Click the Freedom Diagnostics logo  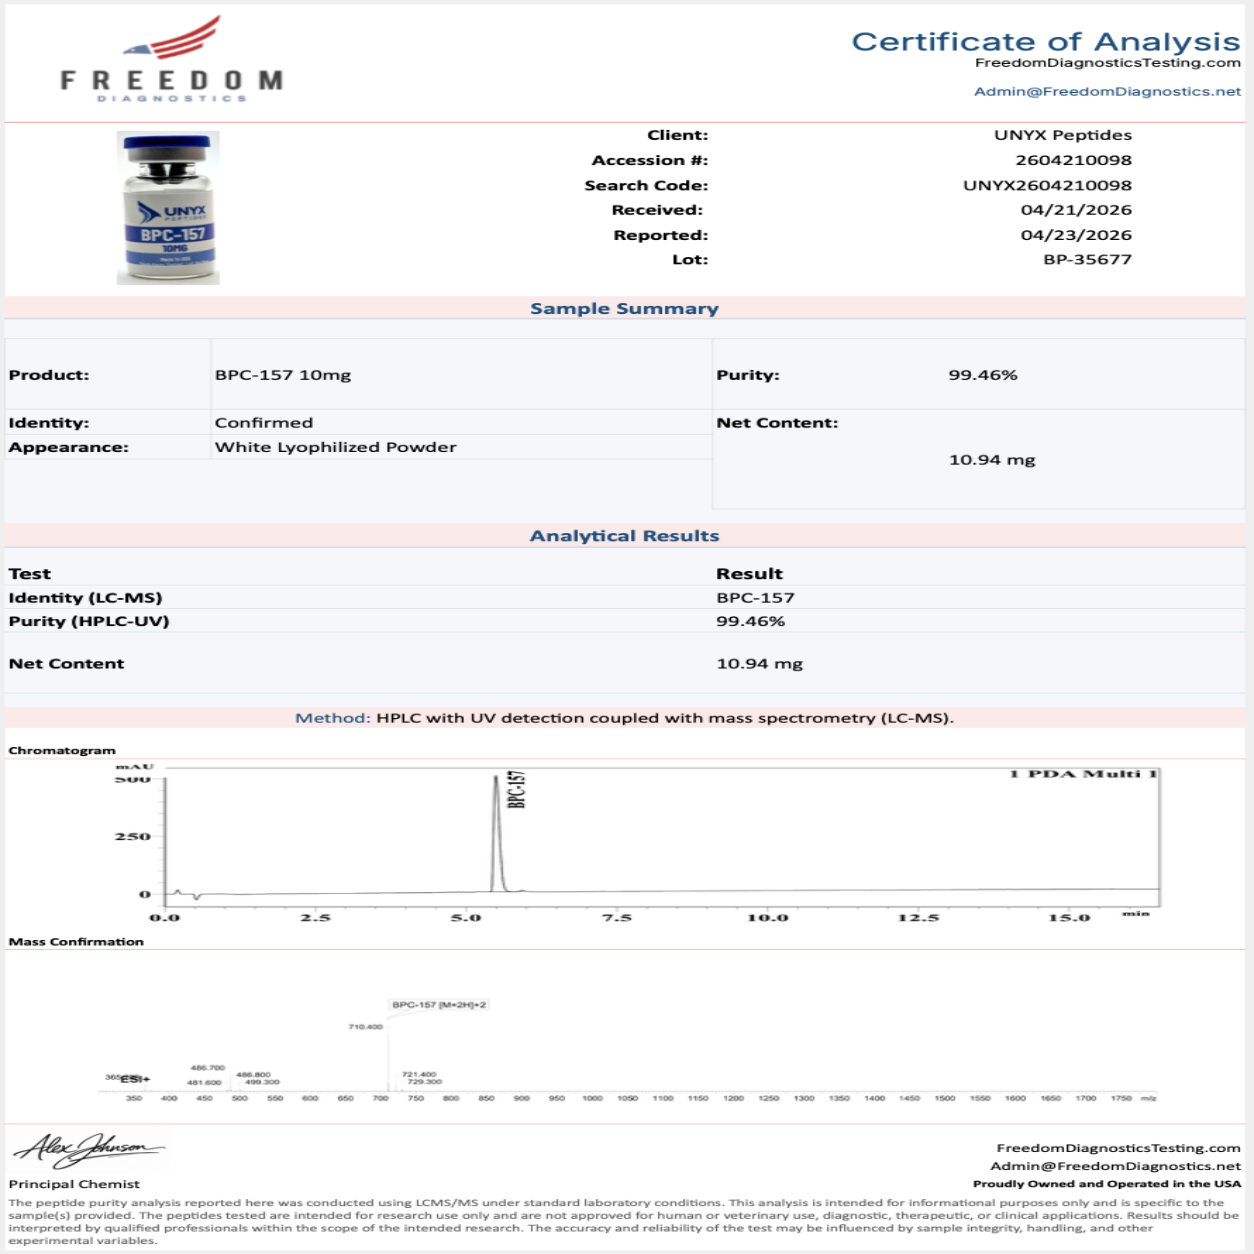(171, 60)
